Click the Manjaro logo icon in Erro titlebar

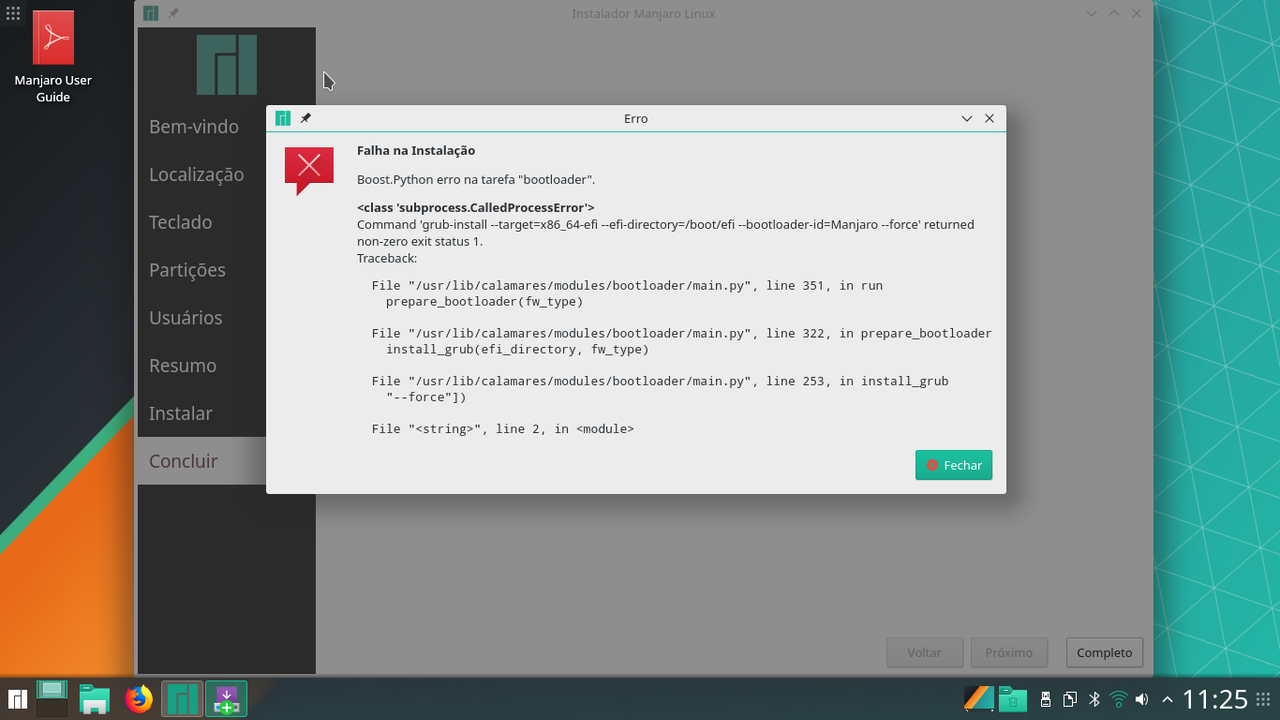point(283,118)
